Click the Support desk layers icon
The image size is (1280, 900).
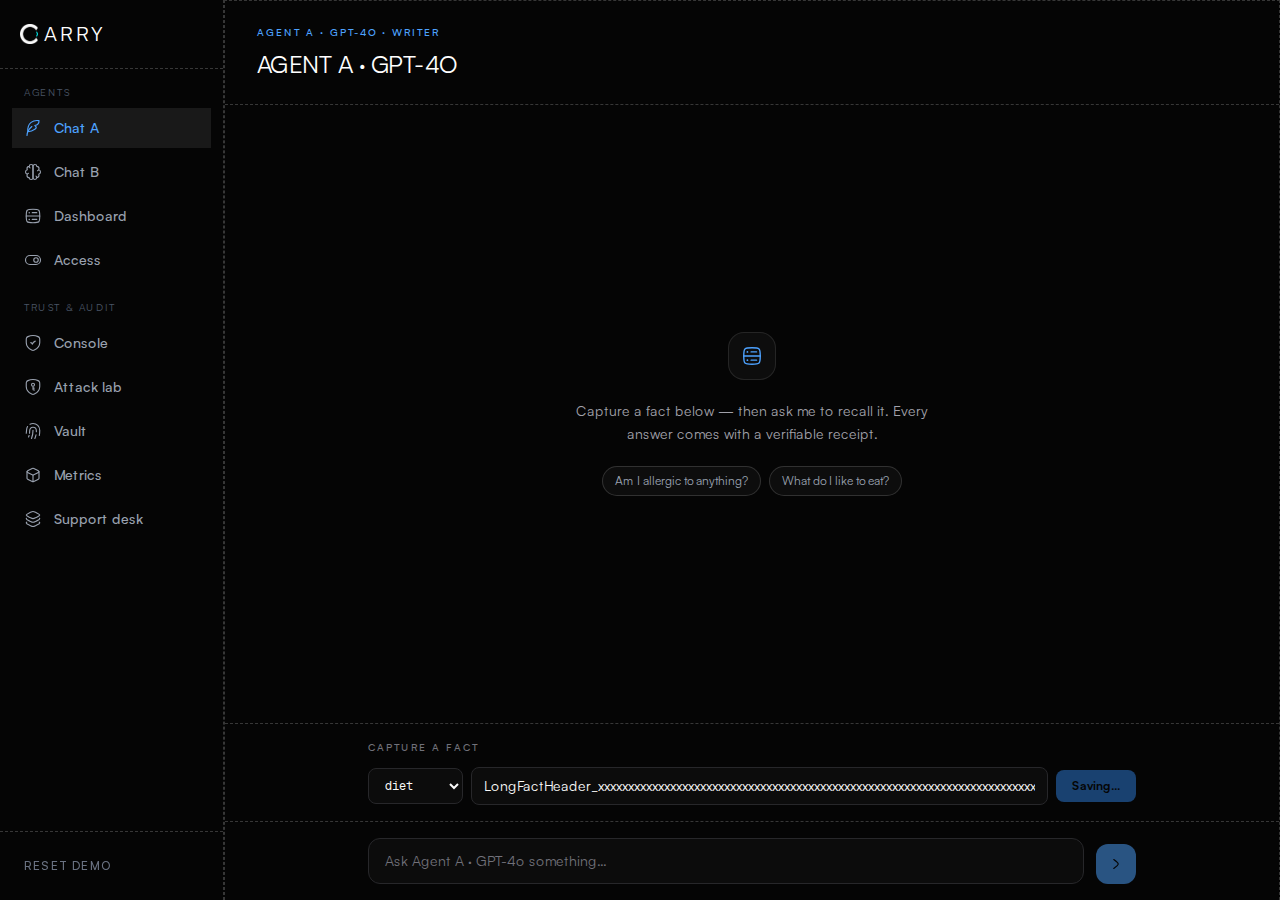point(33,519)
